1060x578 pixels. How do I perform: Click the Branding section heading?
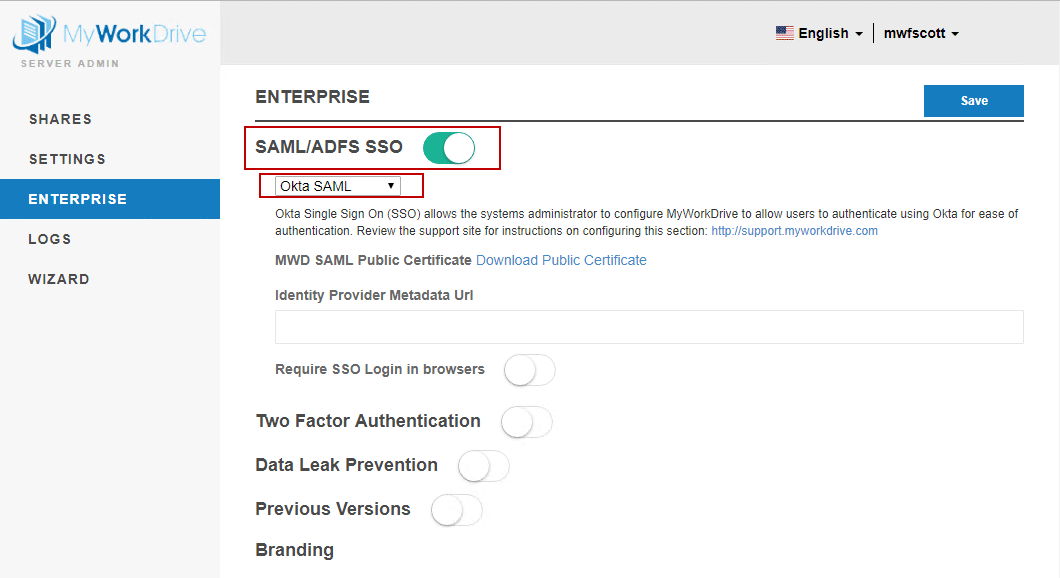pyautogui.click(x=295, y=550)
